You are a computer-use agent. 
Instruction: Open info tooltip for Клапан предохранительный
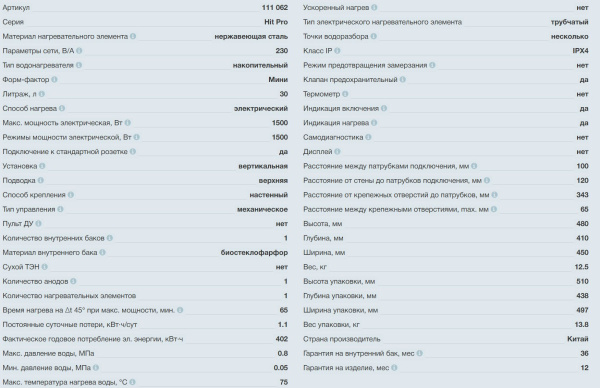[403, 79]
